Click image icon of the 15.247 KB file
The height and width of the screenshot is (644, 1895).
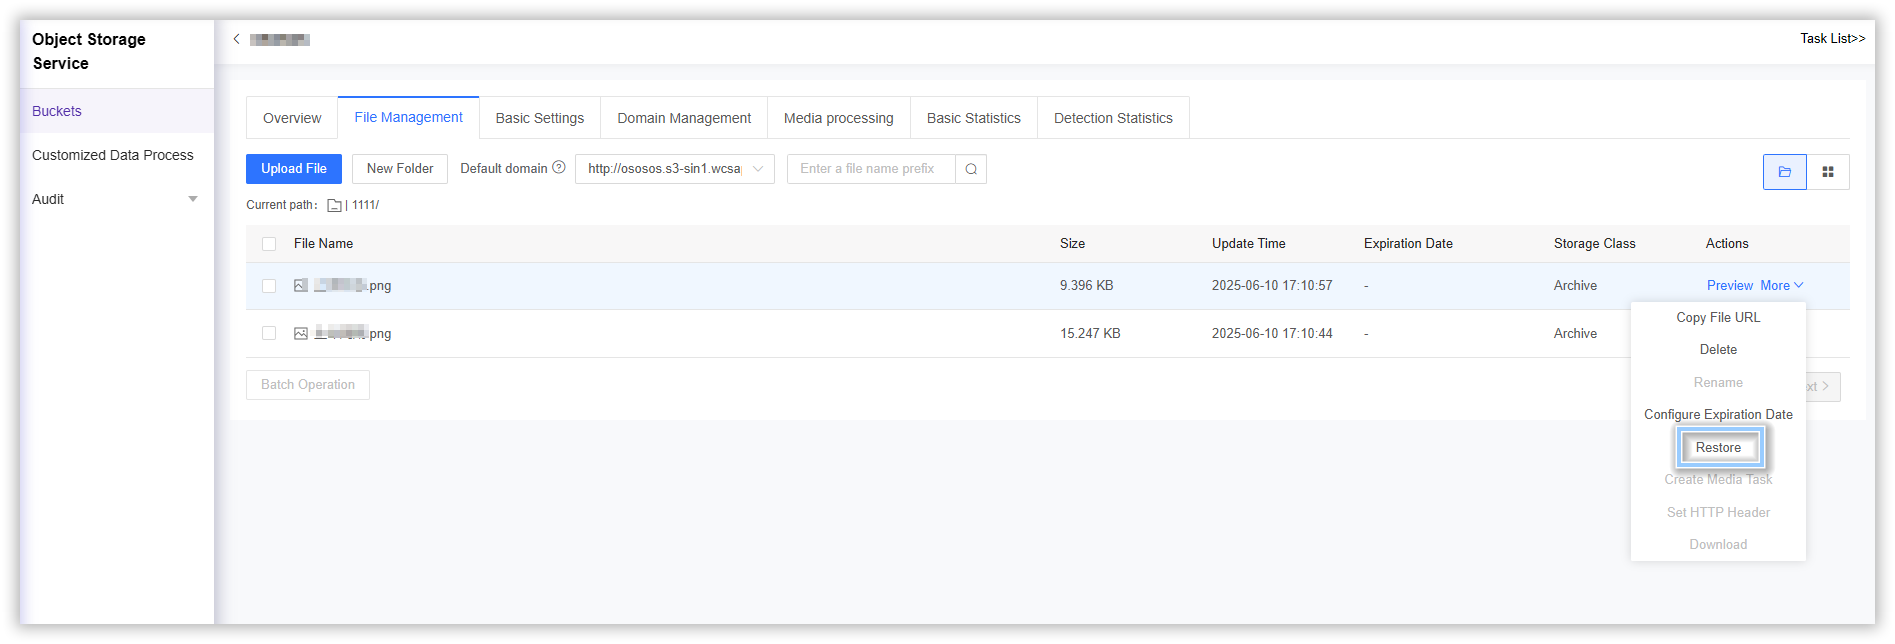[300, 334]
